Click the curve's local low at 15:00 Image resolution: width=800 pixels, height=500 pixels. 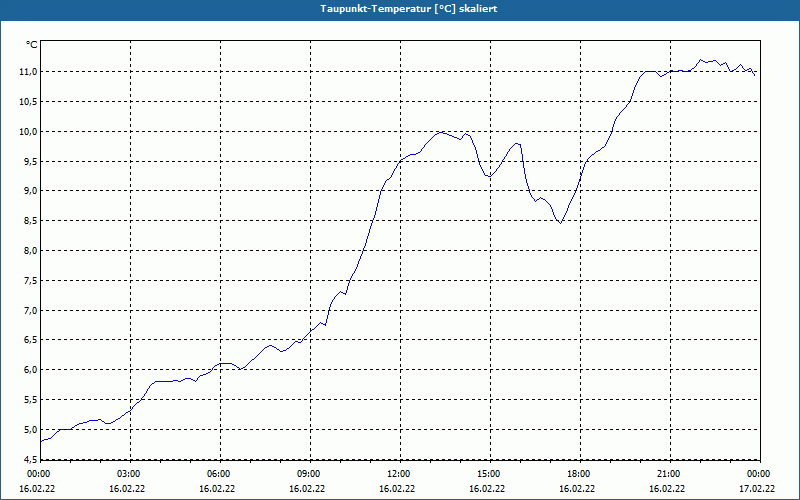pyautogui.click(x=489, y=176)
